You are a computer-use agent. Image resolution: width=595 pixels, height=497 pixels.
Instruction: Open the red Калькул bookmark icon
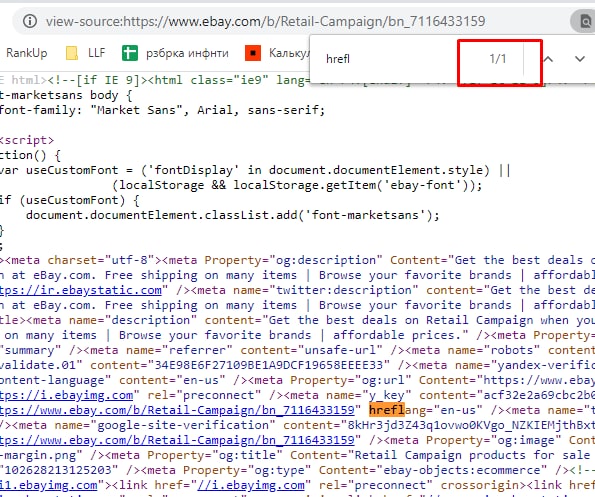(x=253, y=53)
